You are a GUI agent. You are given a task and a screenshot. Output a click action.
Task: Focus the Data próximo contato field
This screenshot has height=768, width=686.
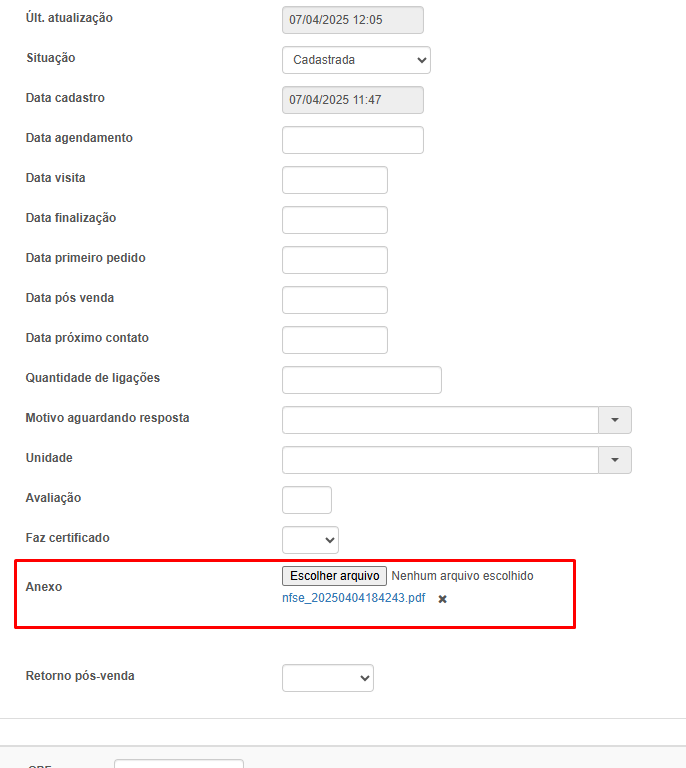pos(335,340)
